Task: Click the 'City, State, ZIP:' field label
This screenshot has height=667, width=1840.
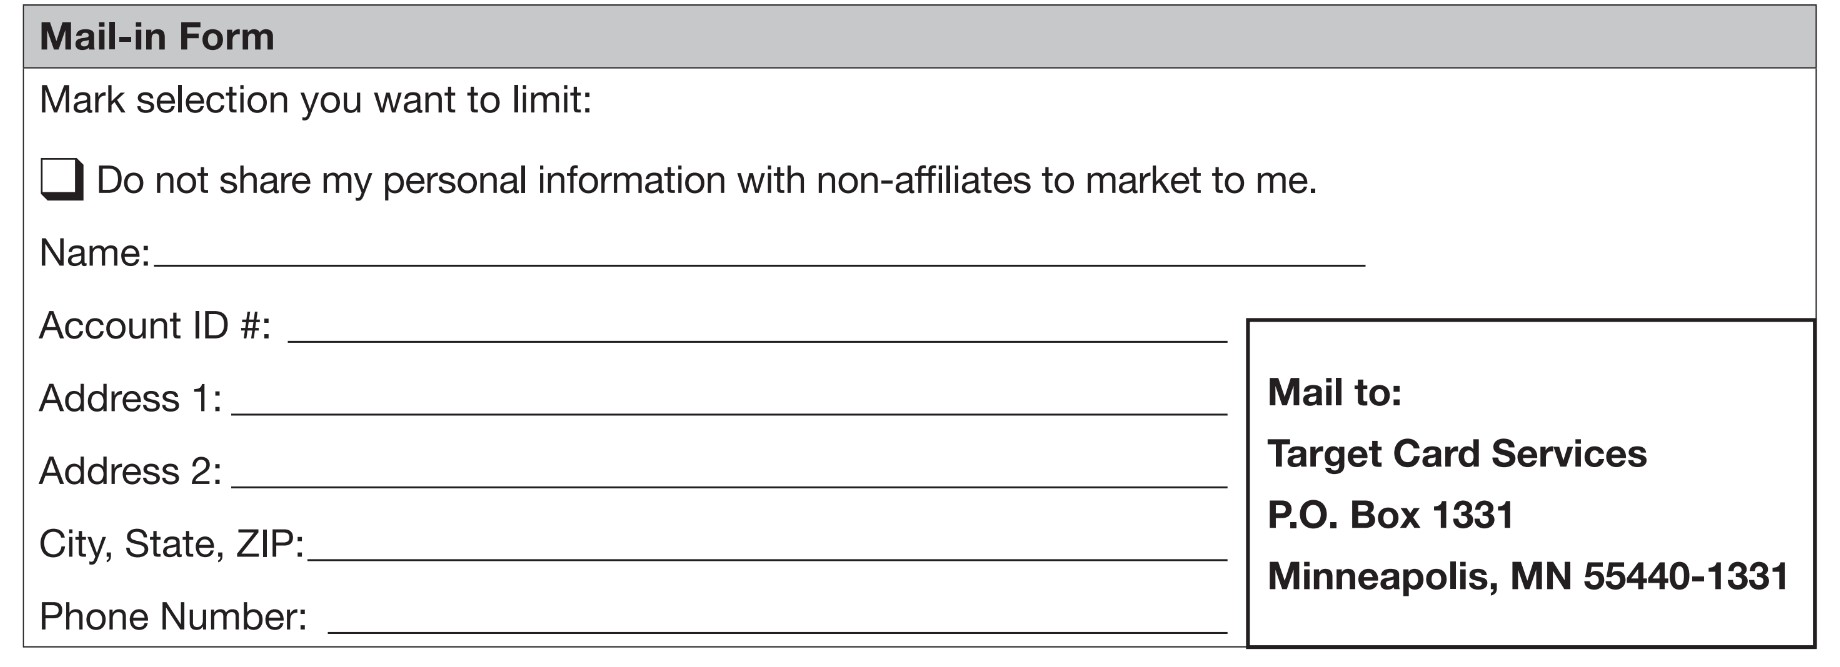Action: 171,545
